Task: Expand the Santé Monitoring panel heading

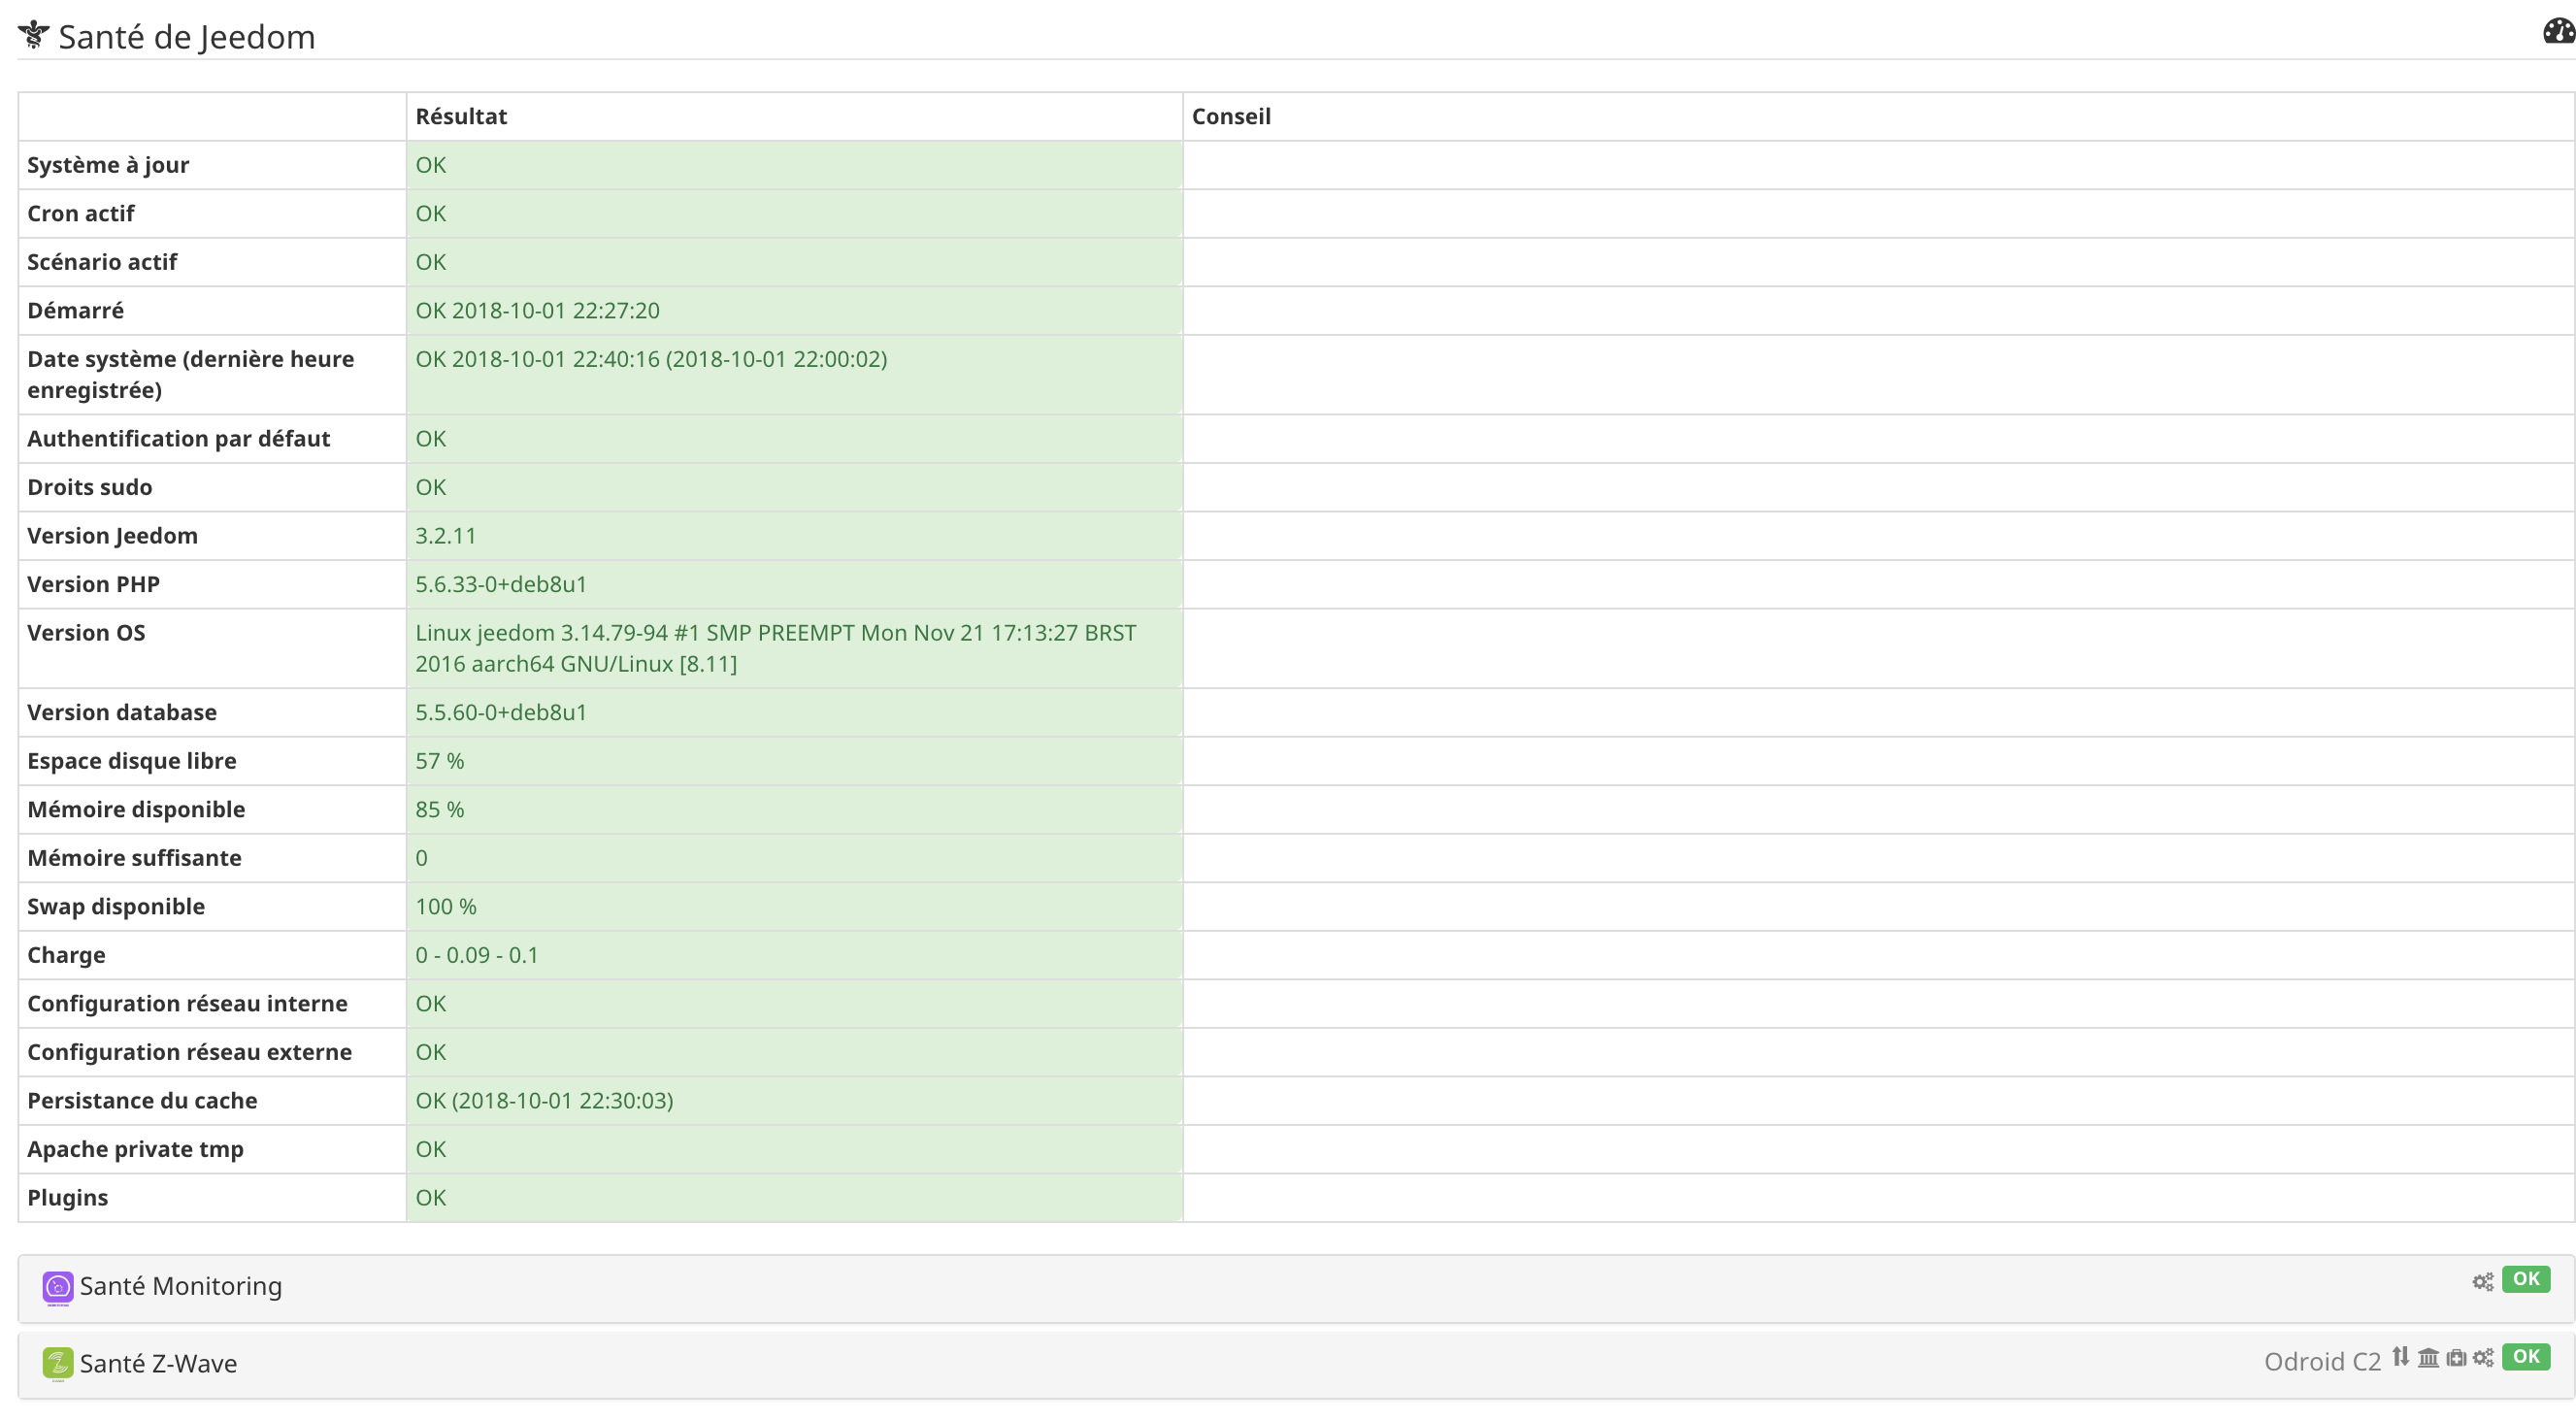Action: (1296, 1288)
